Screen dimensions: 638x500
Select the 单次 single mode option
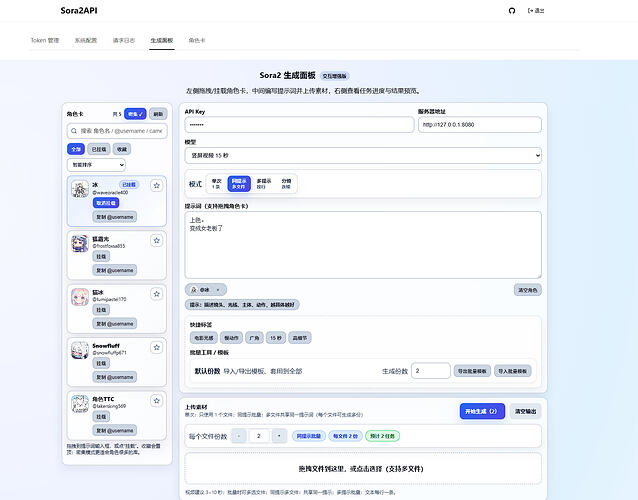pyautogui.click(x=216, y=183)
